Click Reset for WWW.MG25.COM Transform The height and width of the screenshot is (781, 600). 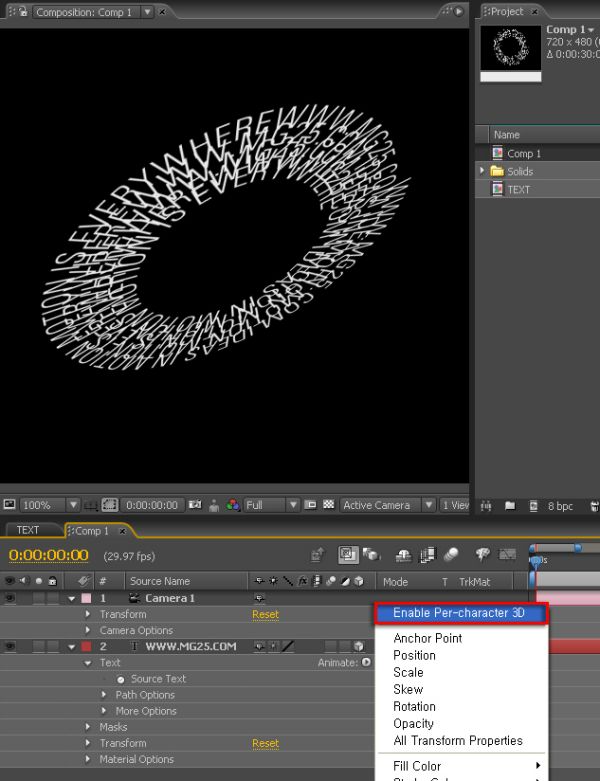pyautogui.click(x=265, y=743)
